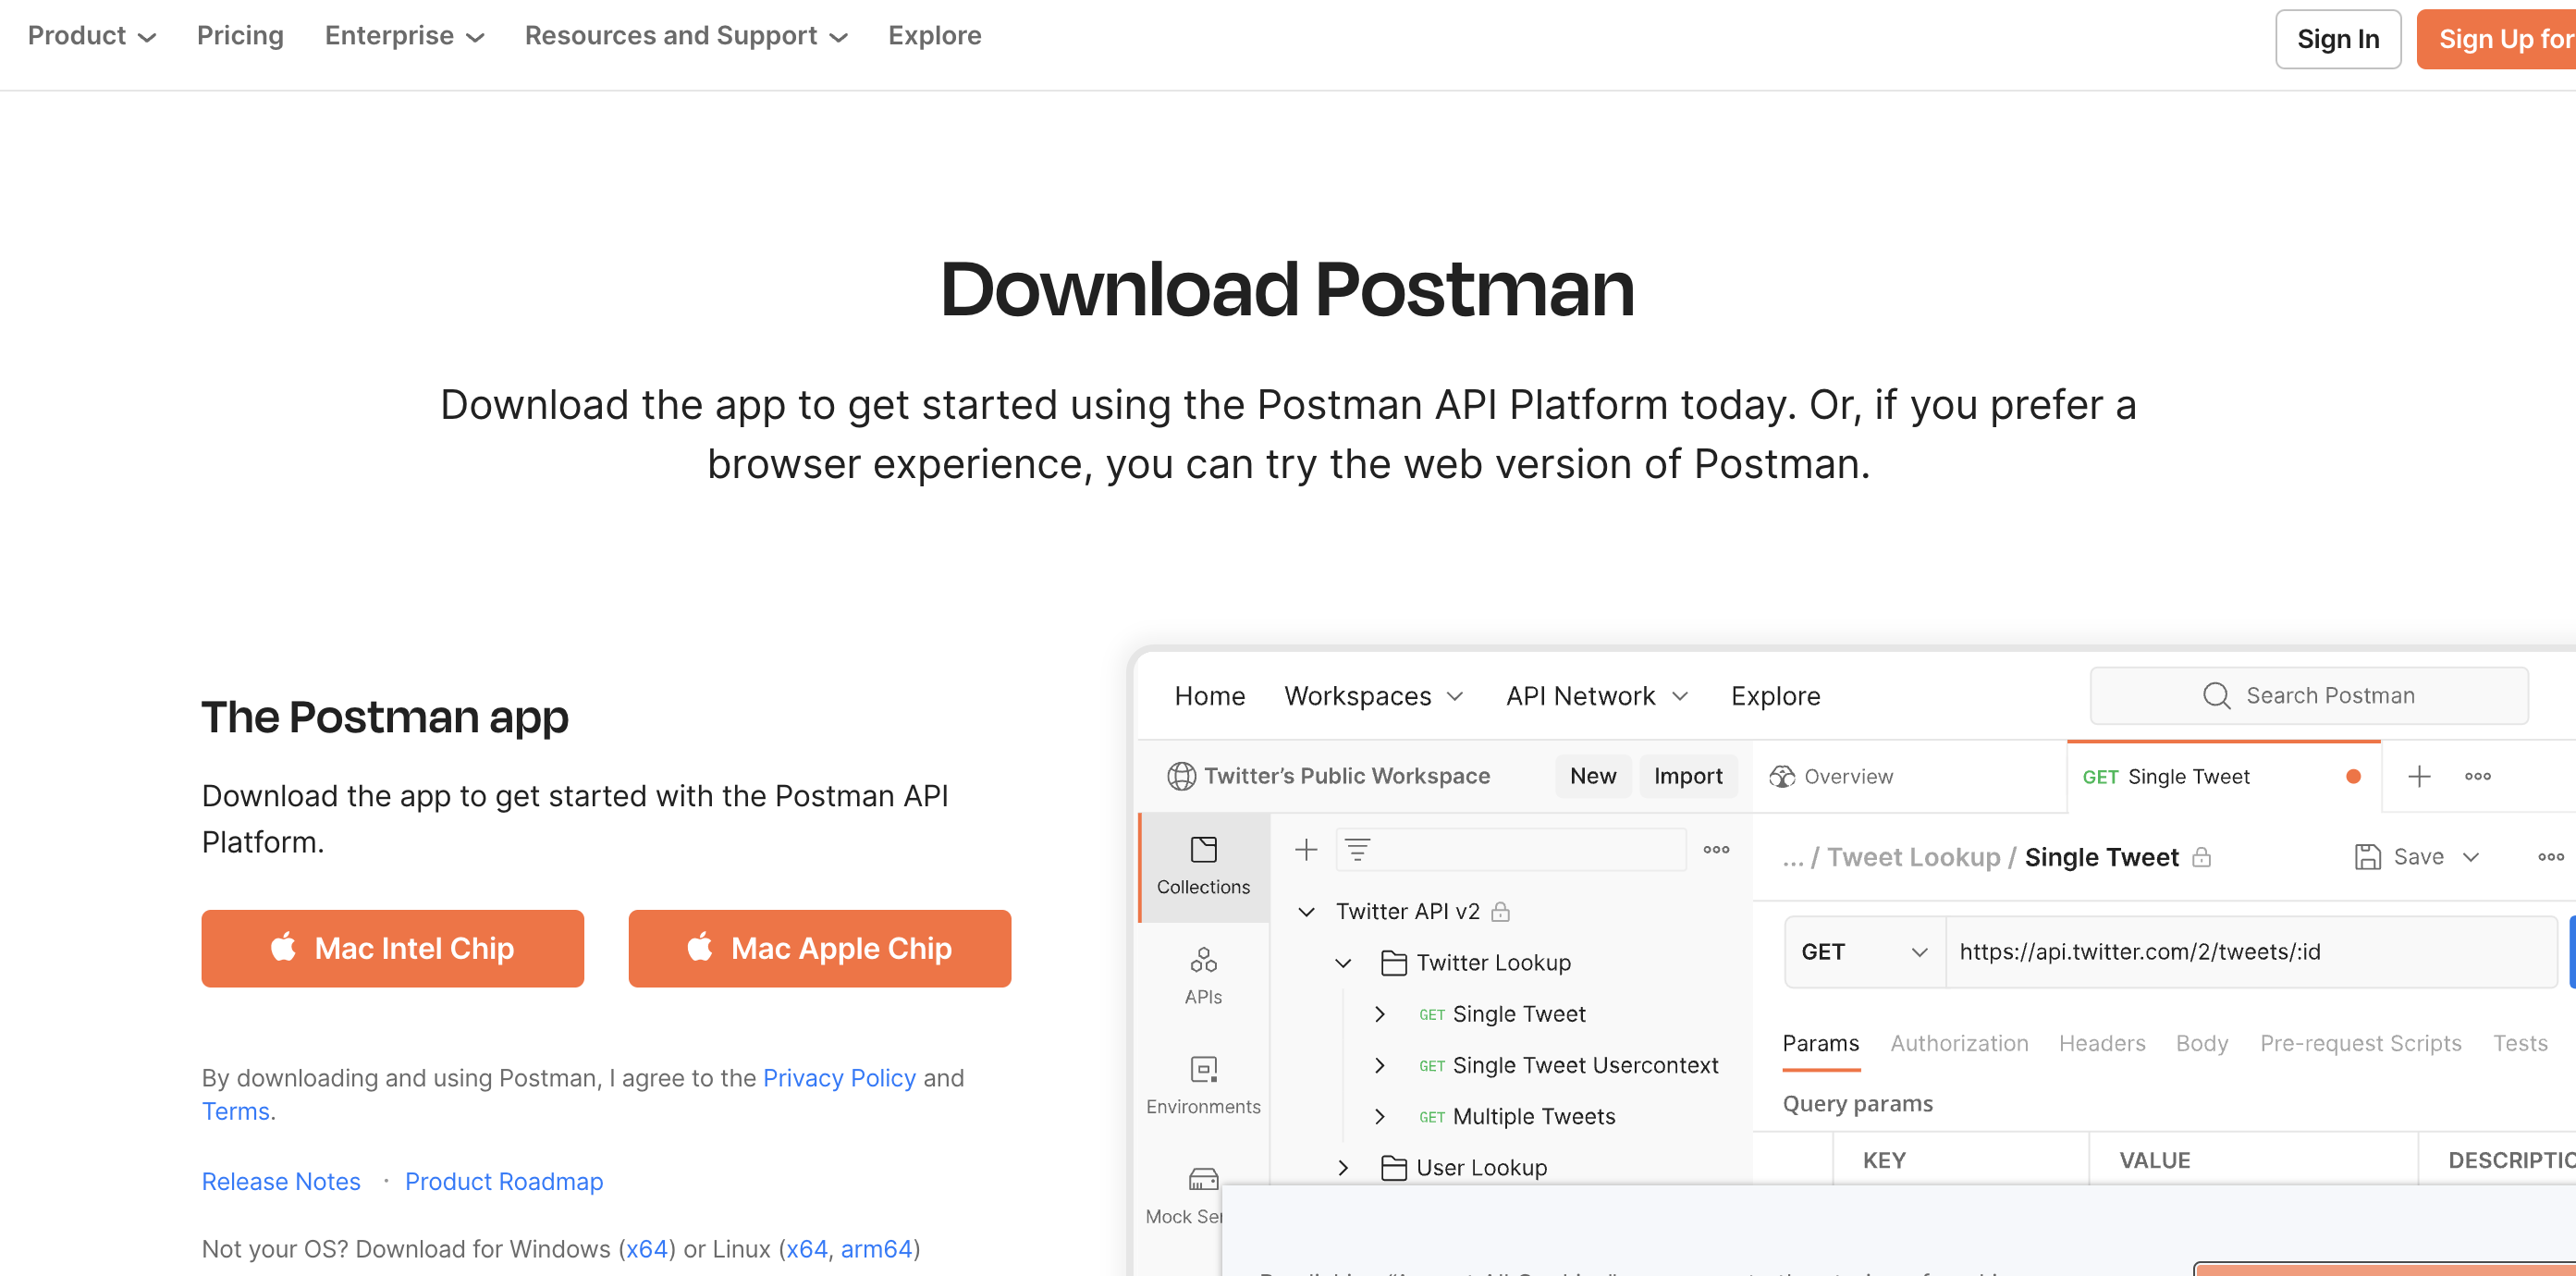Click the Save disk icon
The image size is (2576, 1276).
point(2367,857)
